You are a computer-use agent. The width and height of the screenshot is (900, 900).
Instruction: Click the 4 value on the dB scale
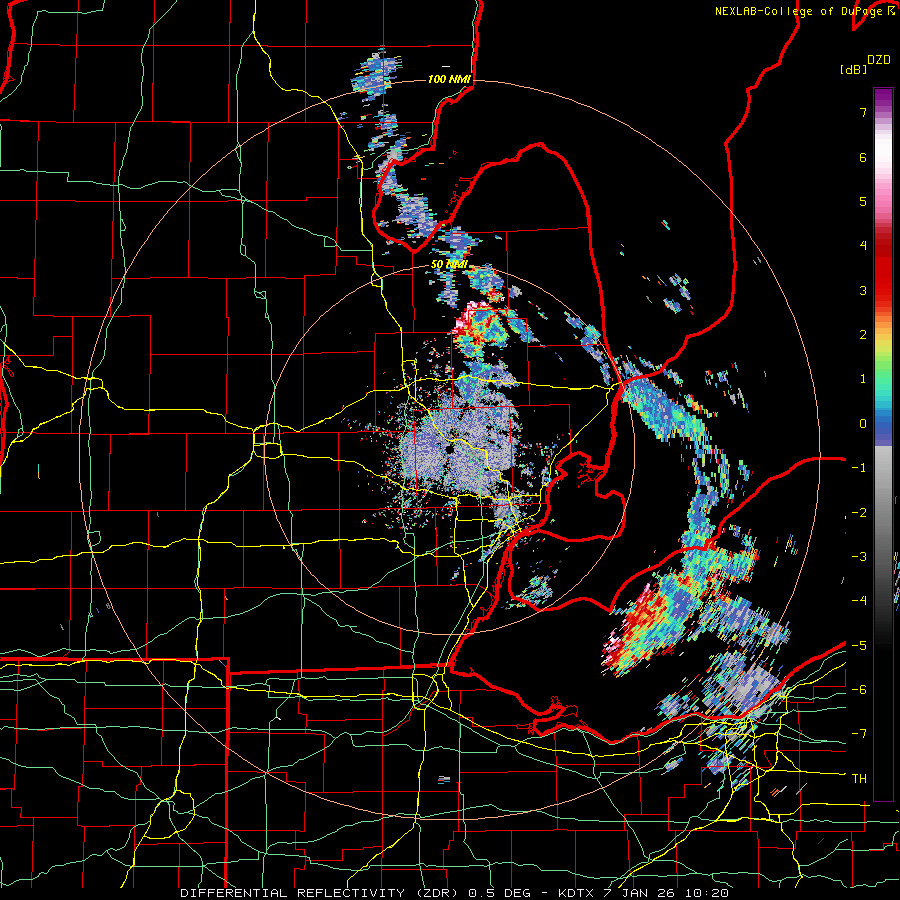click(863, 246)
